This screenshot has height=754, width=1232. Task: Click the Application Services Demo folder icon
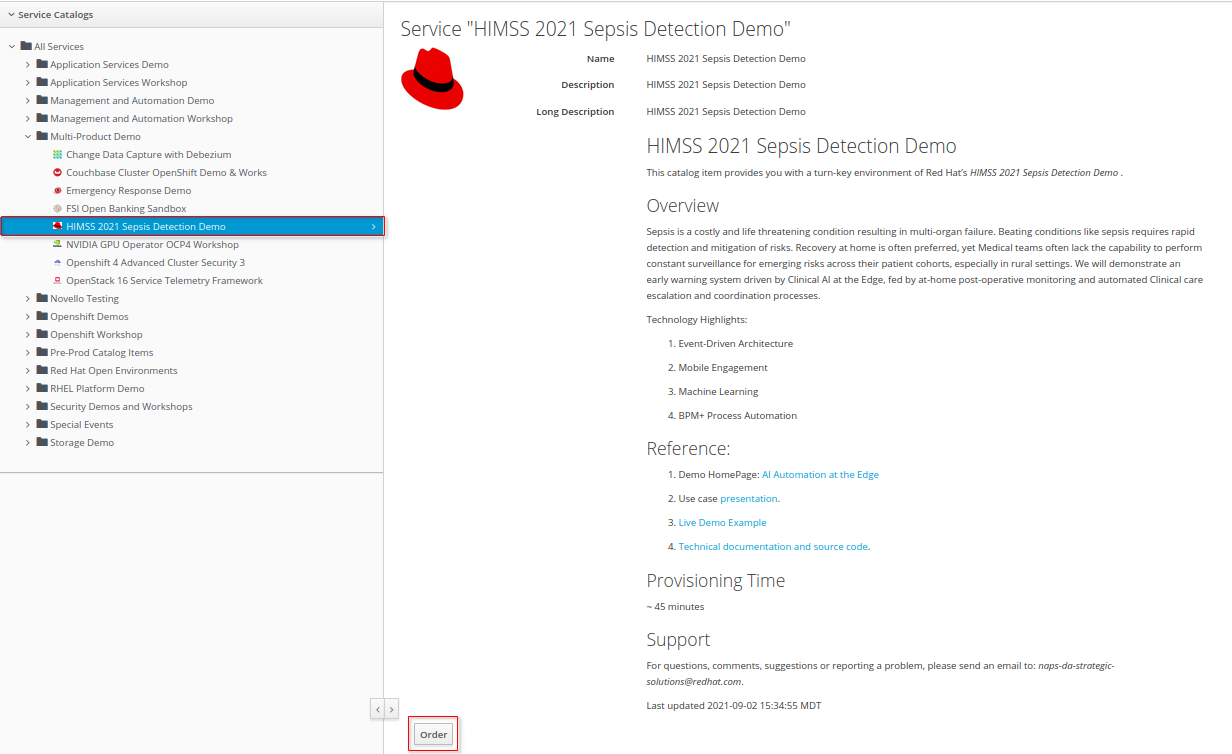pos(42,64)
